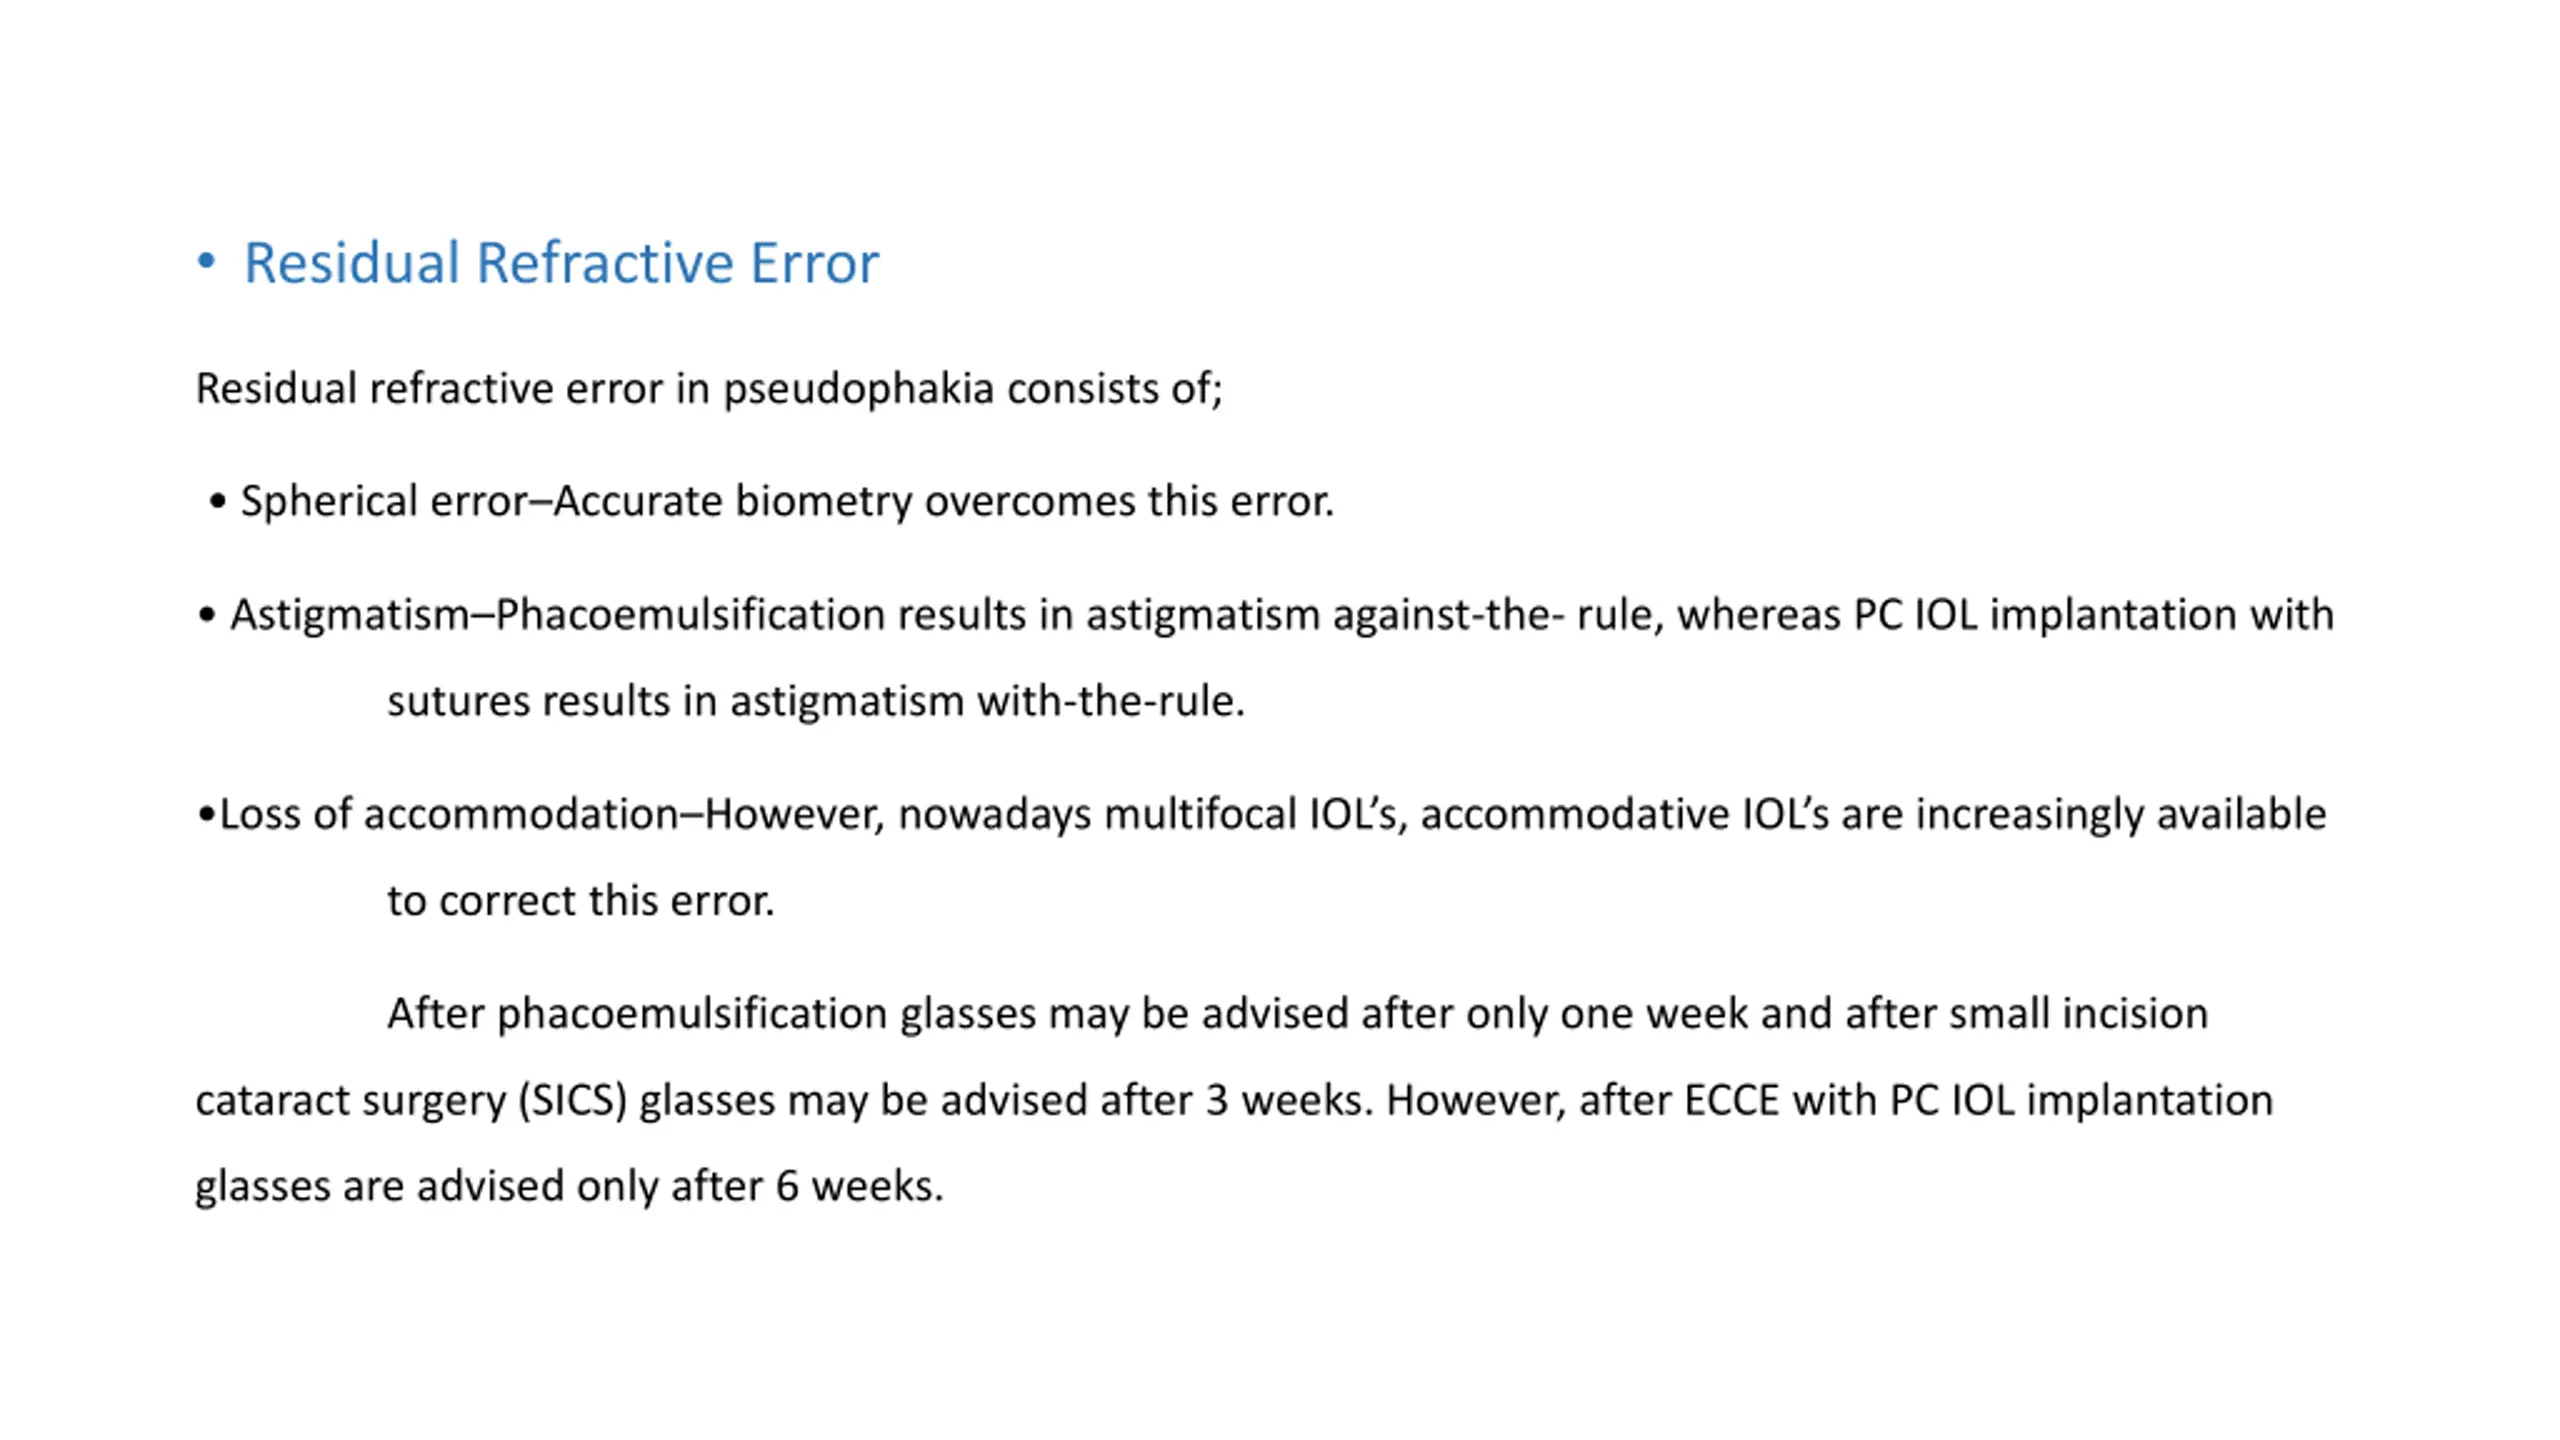Click 'Accurate biometry overcomes this error' phrase
2560x1440 pixels.
tap(942, 501)
